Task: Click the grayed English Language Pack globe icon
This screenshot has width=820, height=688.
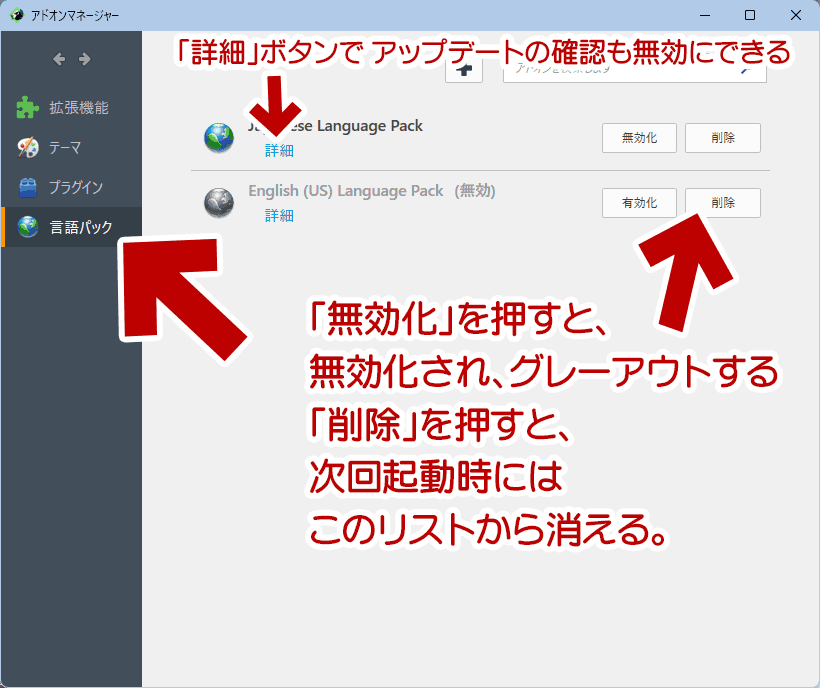Action: click(x=218, y=203)
